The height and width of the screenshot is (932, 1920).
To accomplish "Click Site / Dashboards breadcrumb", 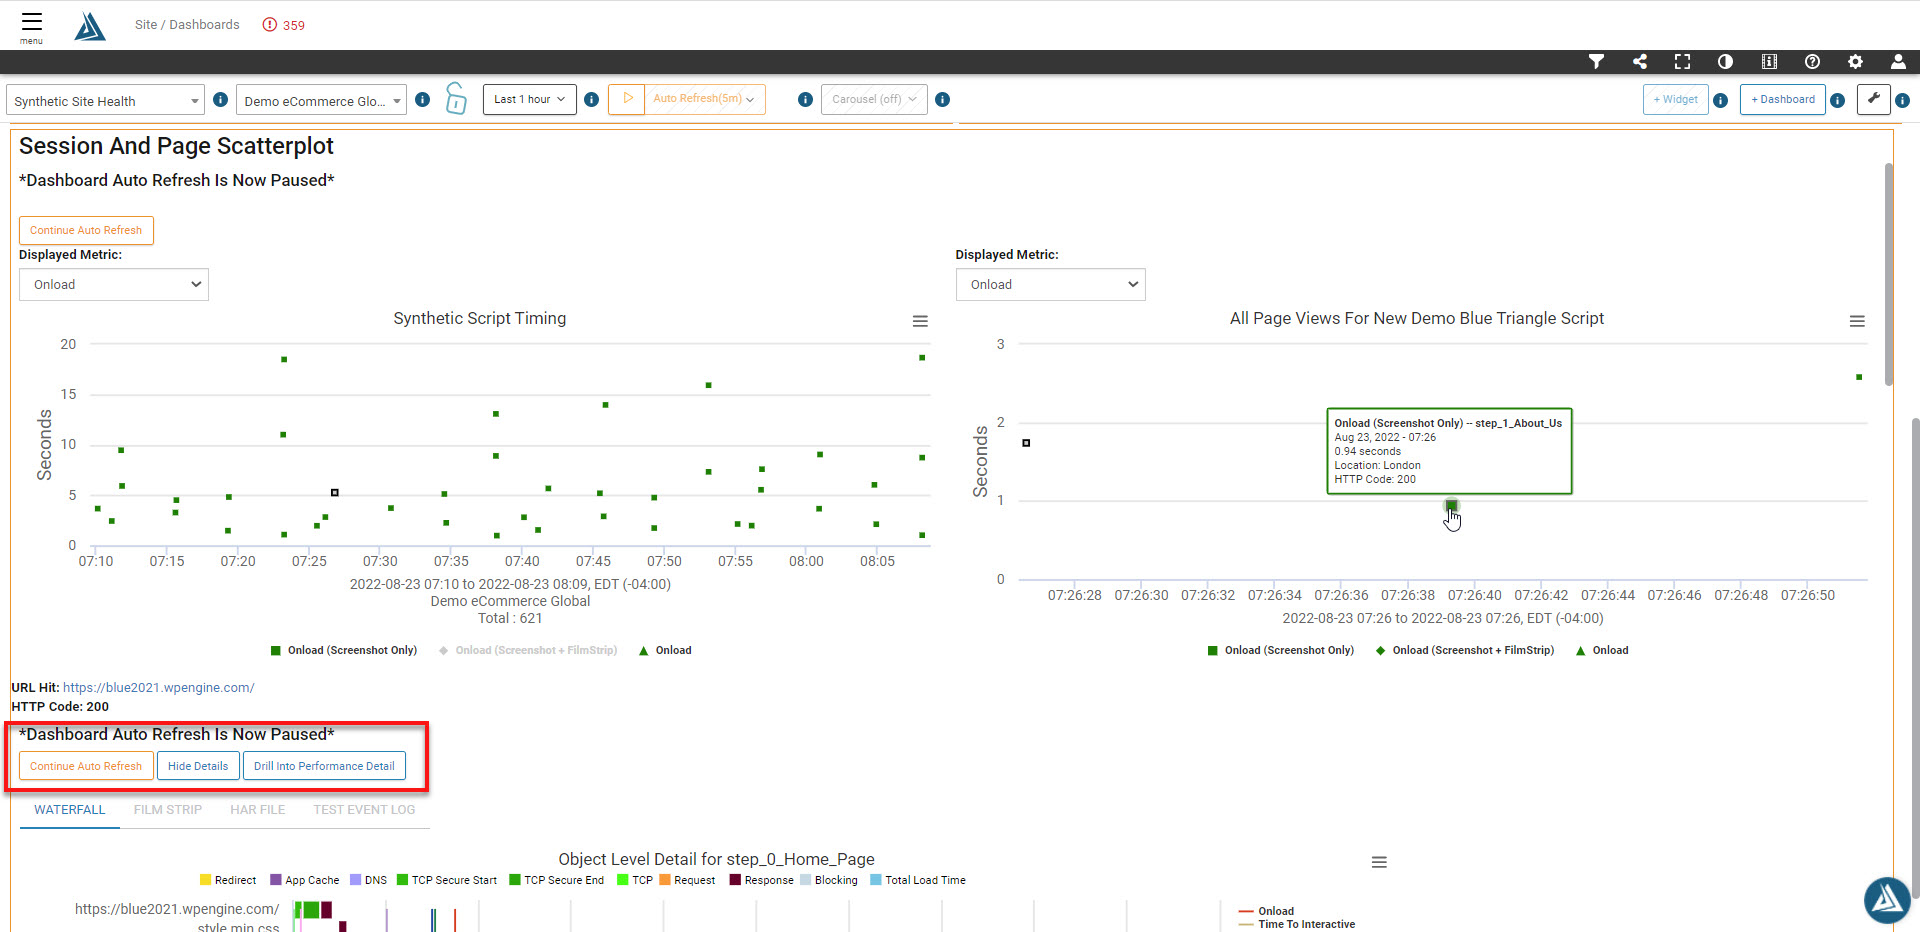I will tap(187, 25).
